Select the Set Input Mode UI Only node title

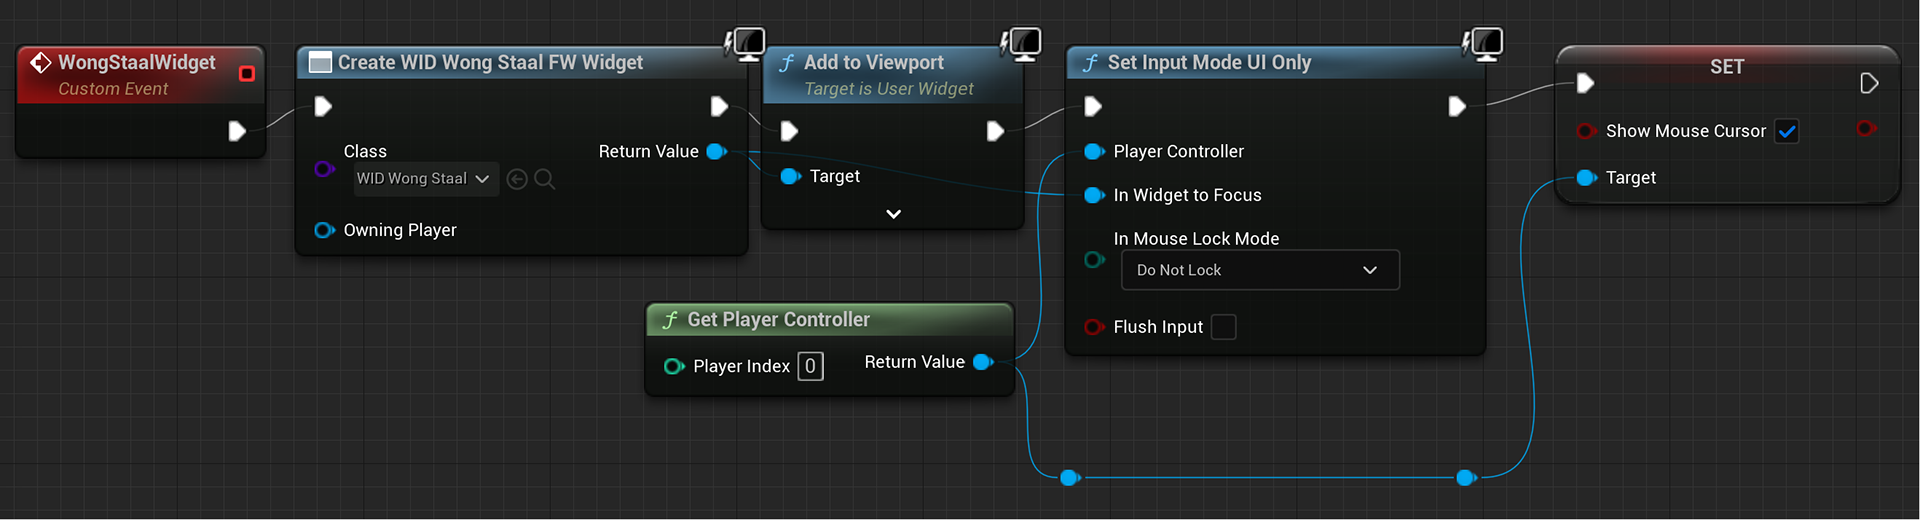pos(1208,63)
